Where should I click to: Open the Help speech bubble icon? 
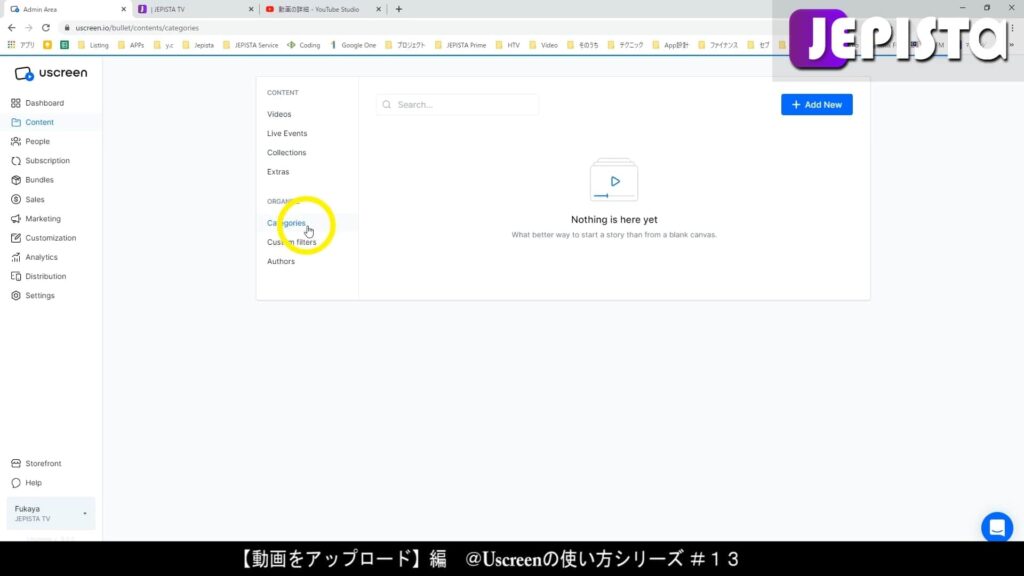click(x=16, y=483)
